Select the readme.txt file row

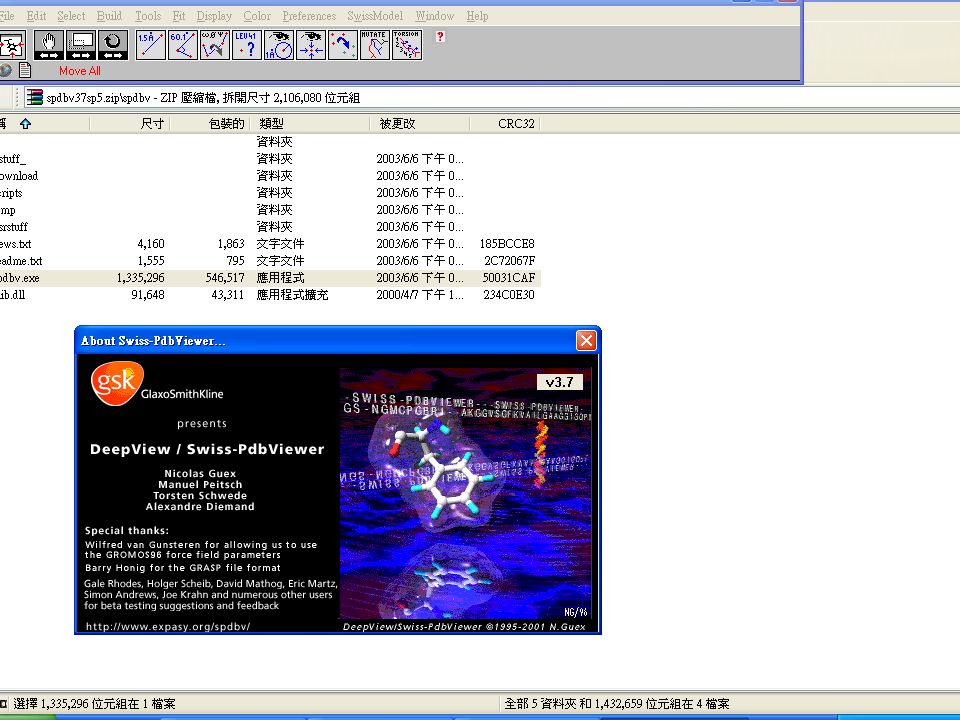[x=269, y=261]
